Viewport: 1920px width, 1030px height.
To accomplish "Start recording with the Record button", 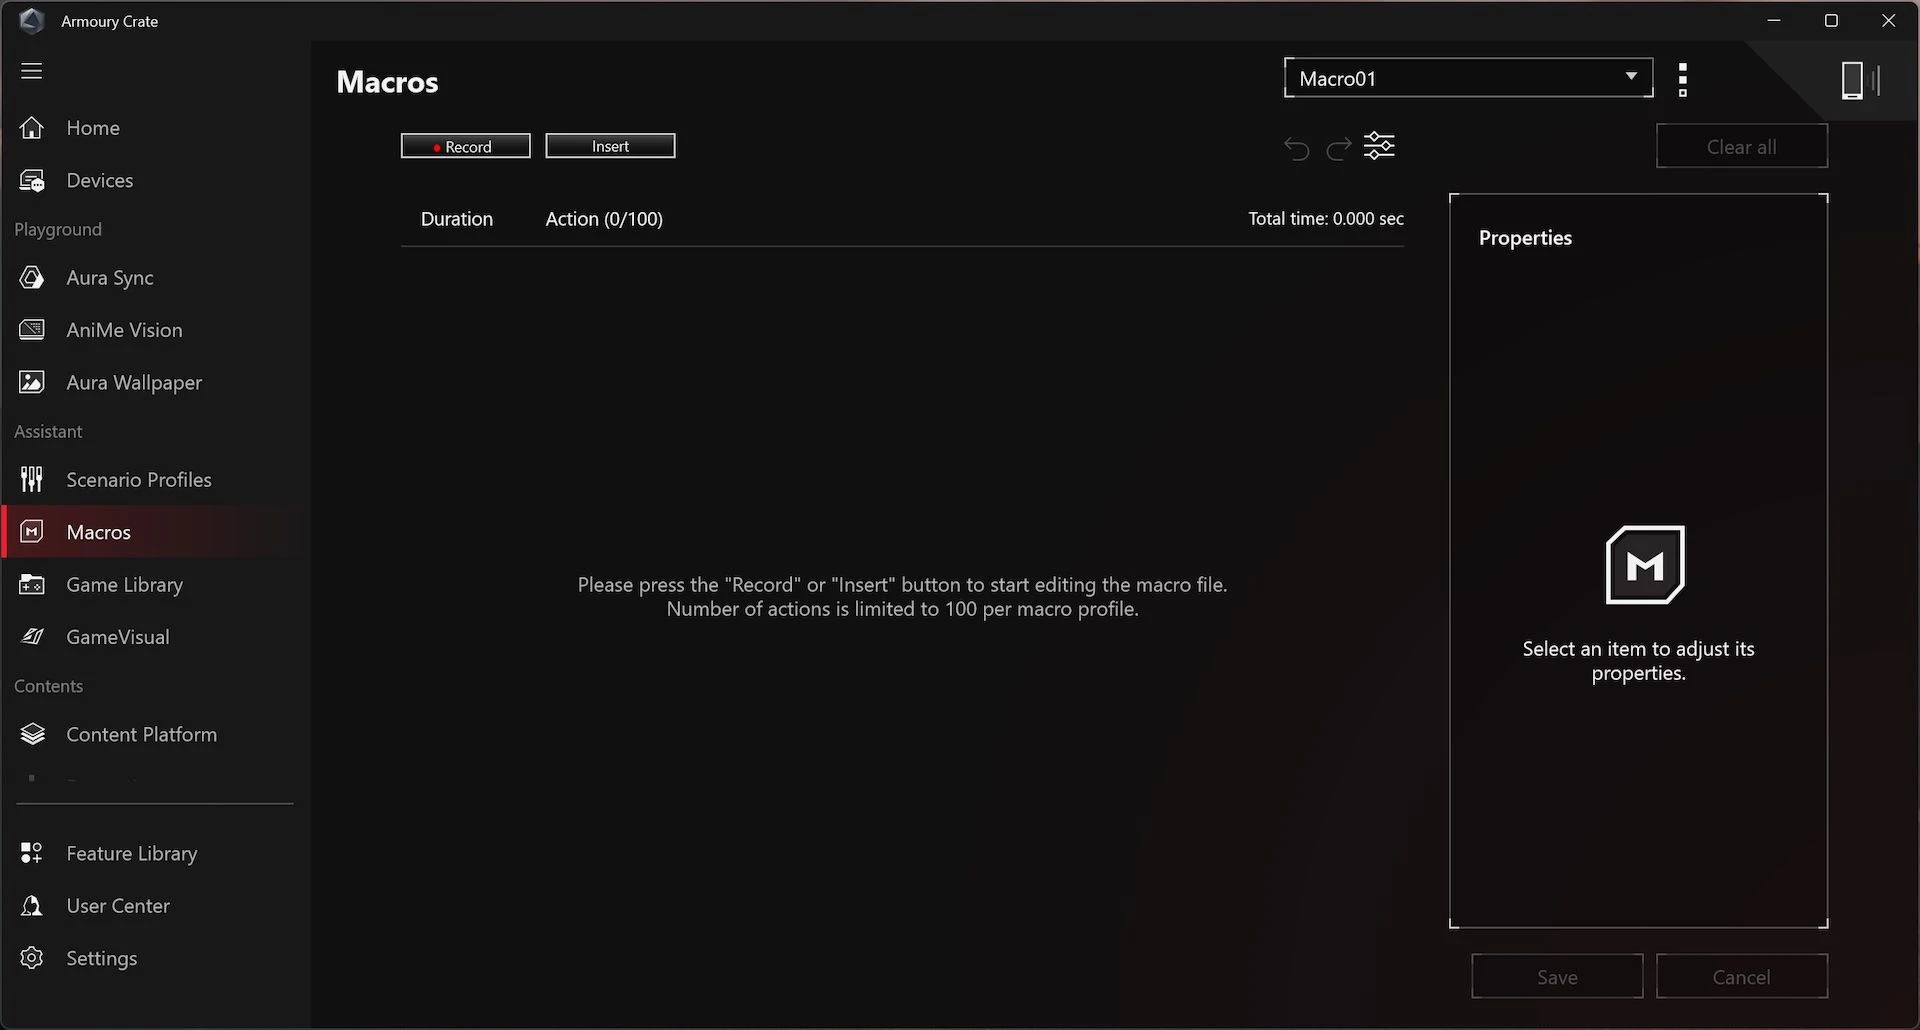I will pos(466,146).
